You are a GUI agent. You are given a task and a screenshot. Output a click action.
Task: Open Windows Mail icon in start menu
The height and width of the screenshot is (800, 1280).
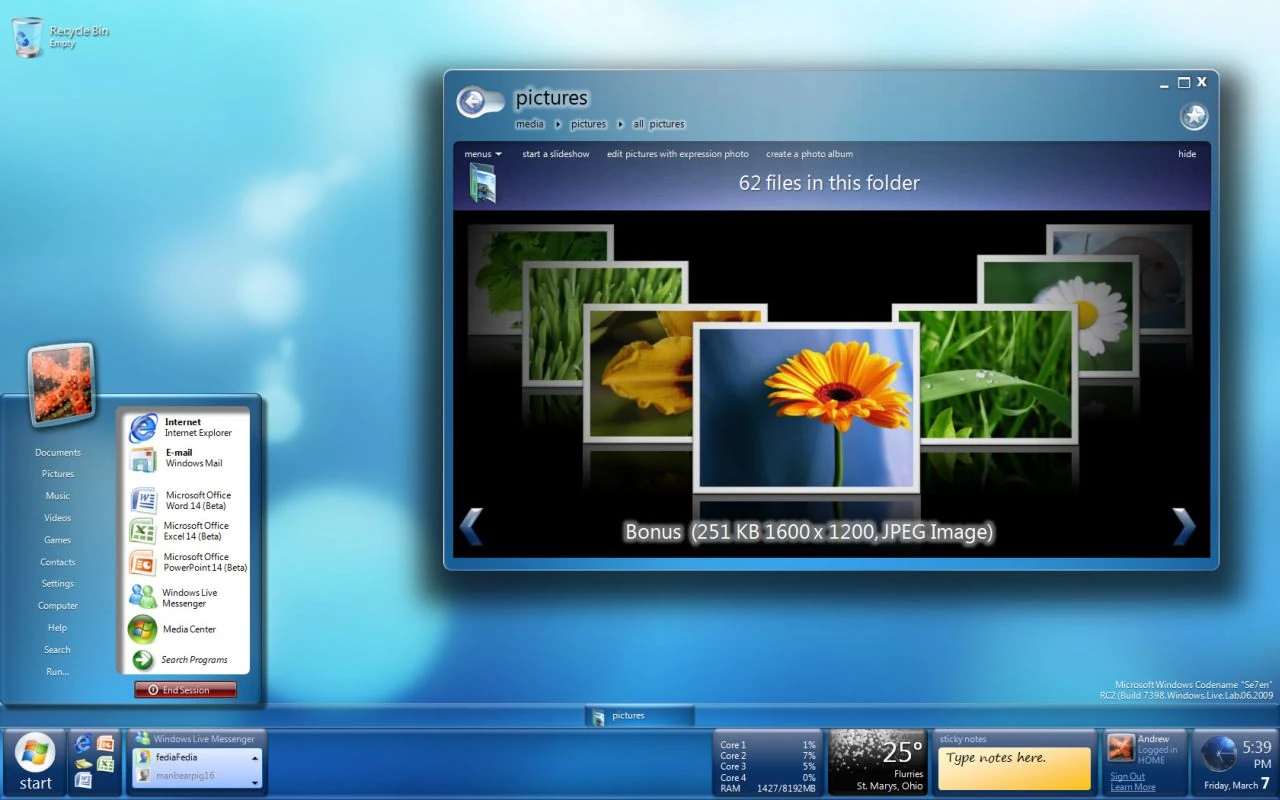[x=142, y=459]
